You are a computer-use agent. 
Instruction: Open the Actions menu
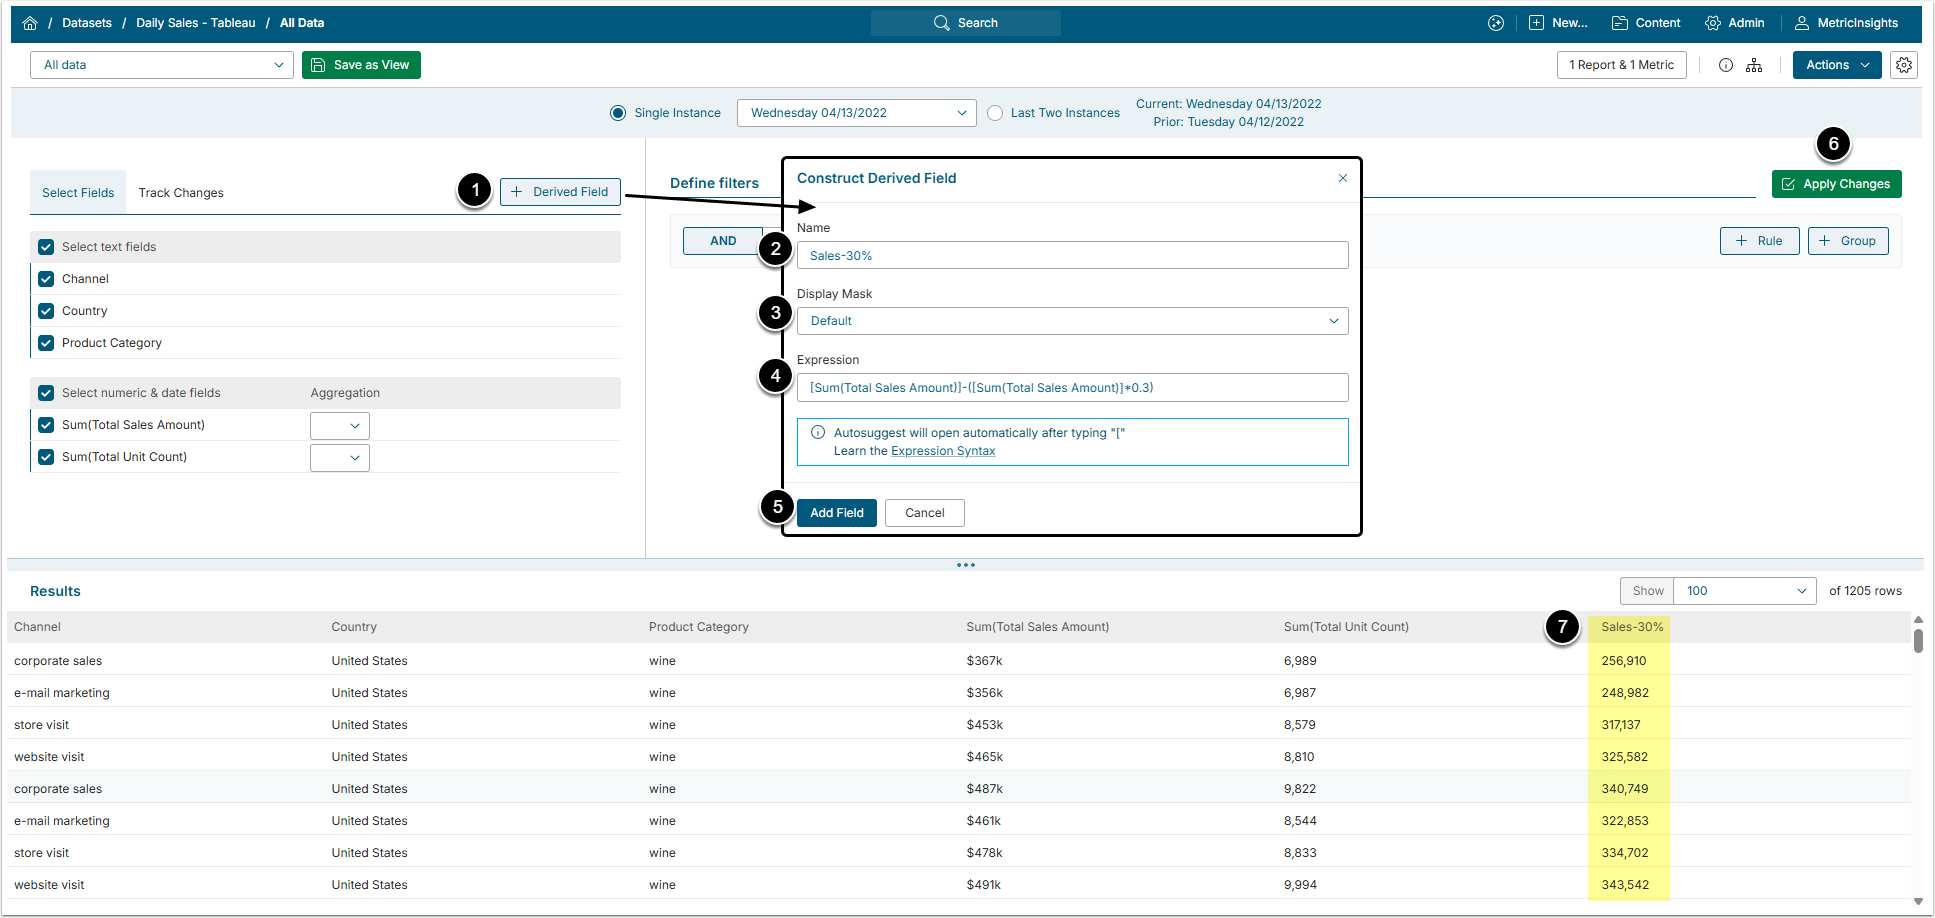tap(1836, 65)
